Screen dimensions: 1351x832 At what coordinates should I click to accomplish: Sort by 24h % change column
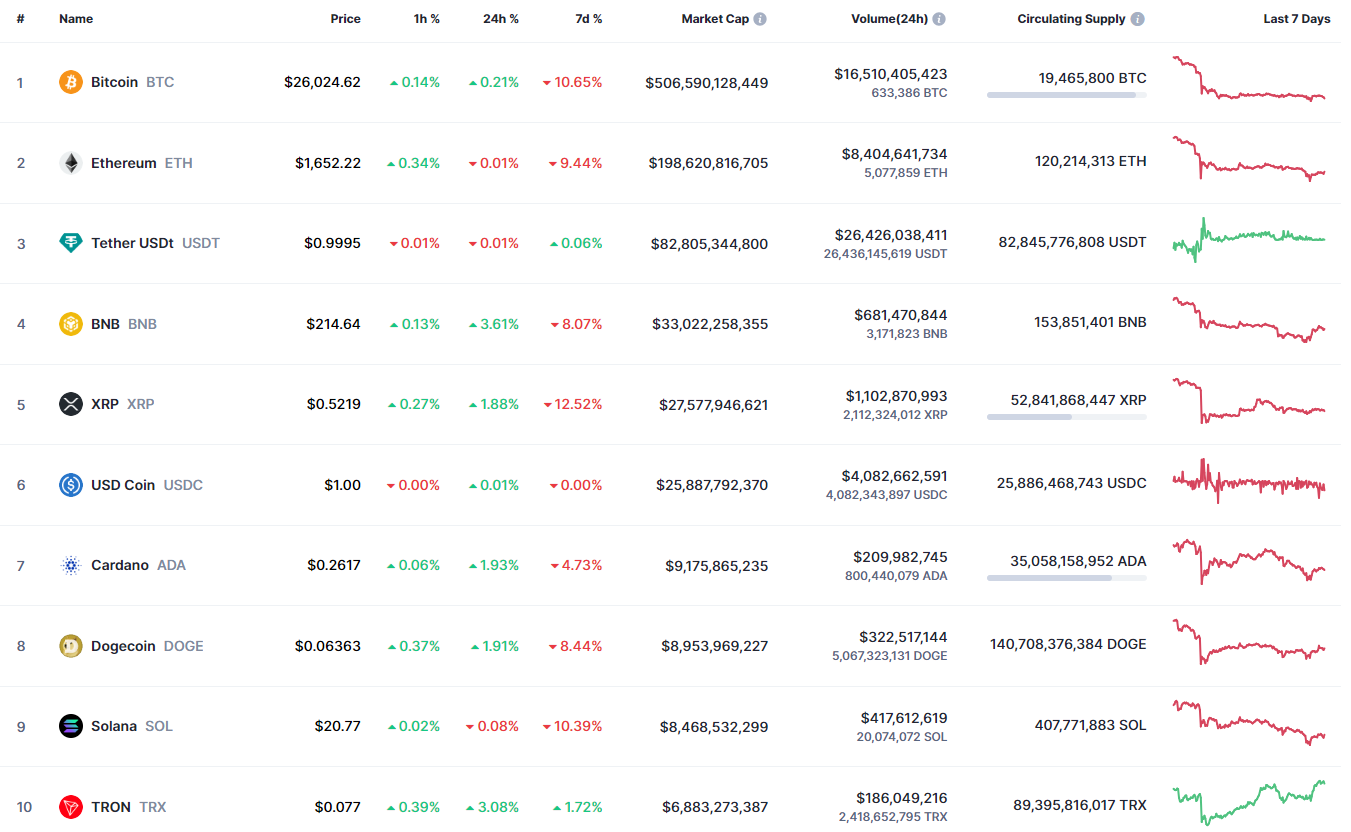[500, 18]
